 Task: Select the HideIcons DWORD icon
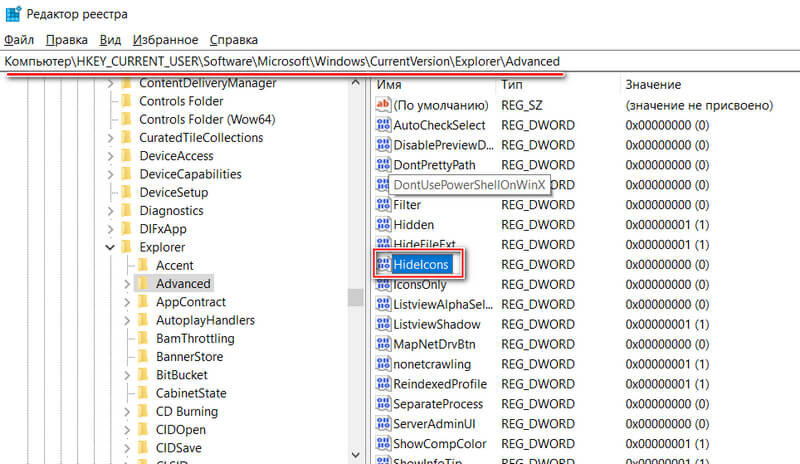(383, 264)
